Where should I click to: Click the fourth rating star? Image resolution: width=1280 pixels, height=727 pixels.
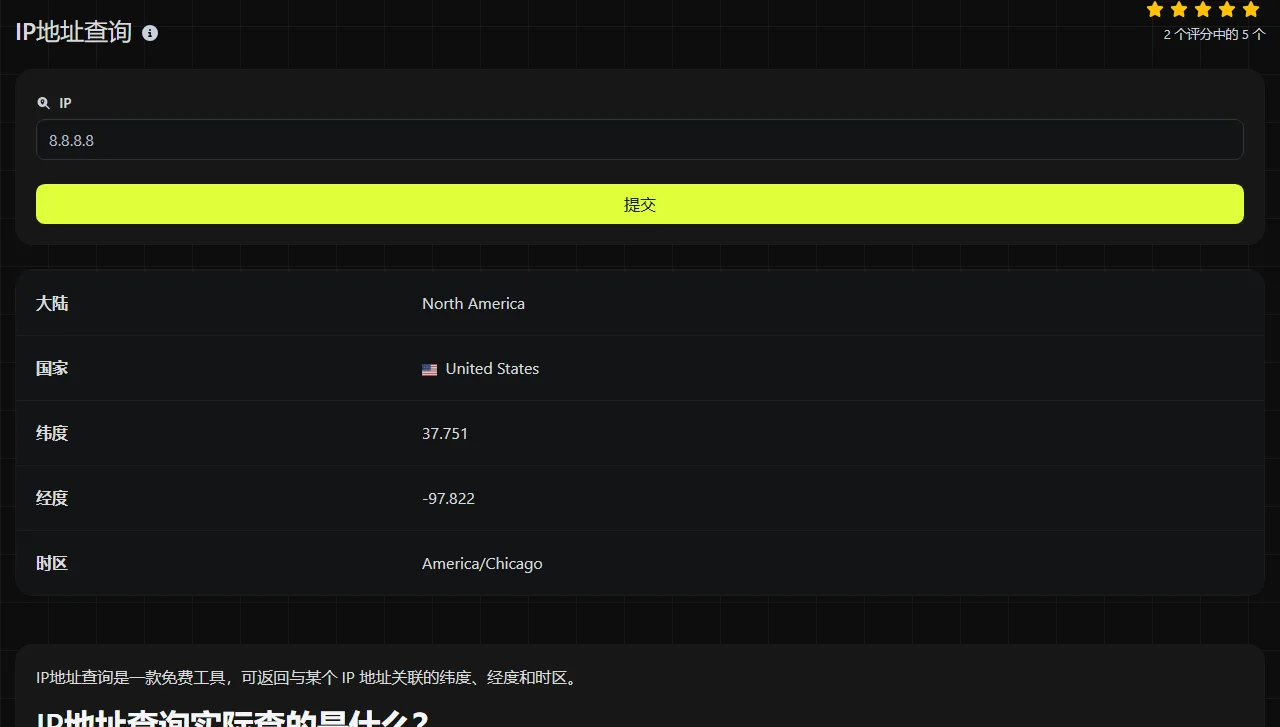click(1227, 10)
